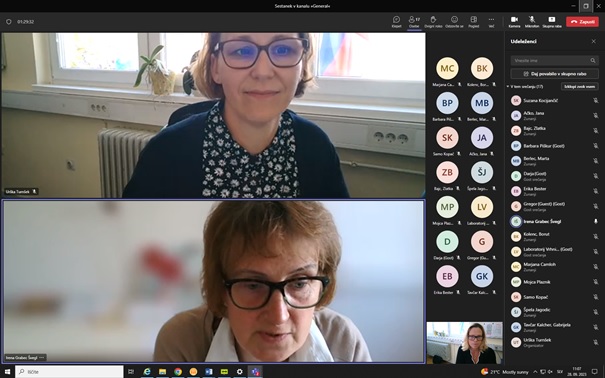
Task: Open Google Chrome from the taskbar
Action: (178, 372)
